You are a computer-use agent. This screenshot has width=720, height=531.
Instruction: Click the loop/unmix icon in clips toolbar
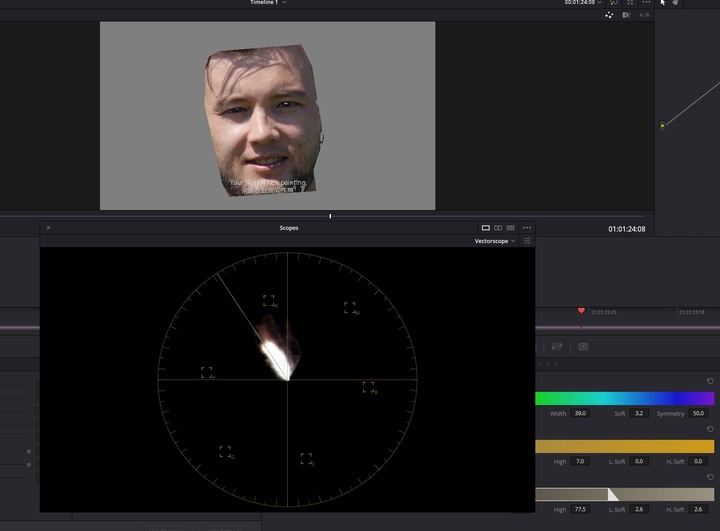coord(557,347)
